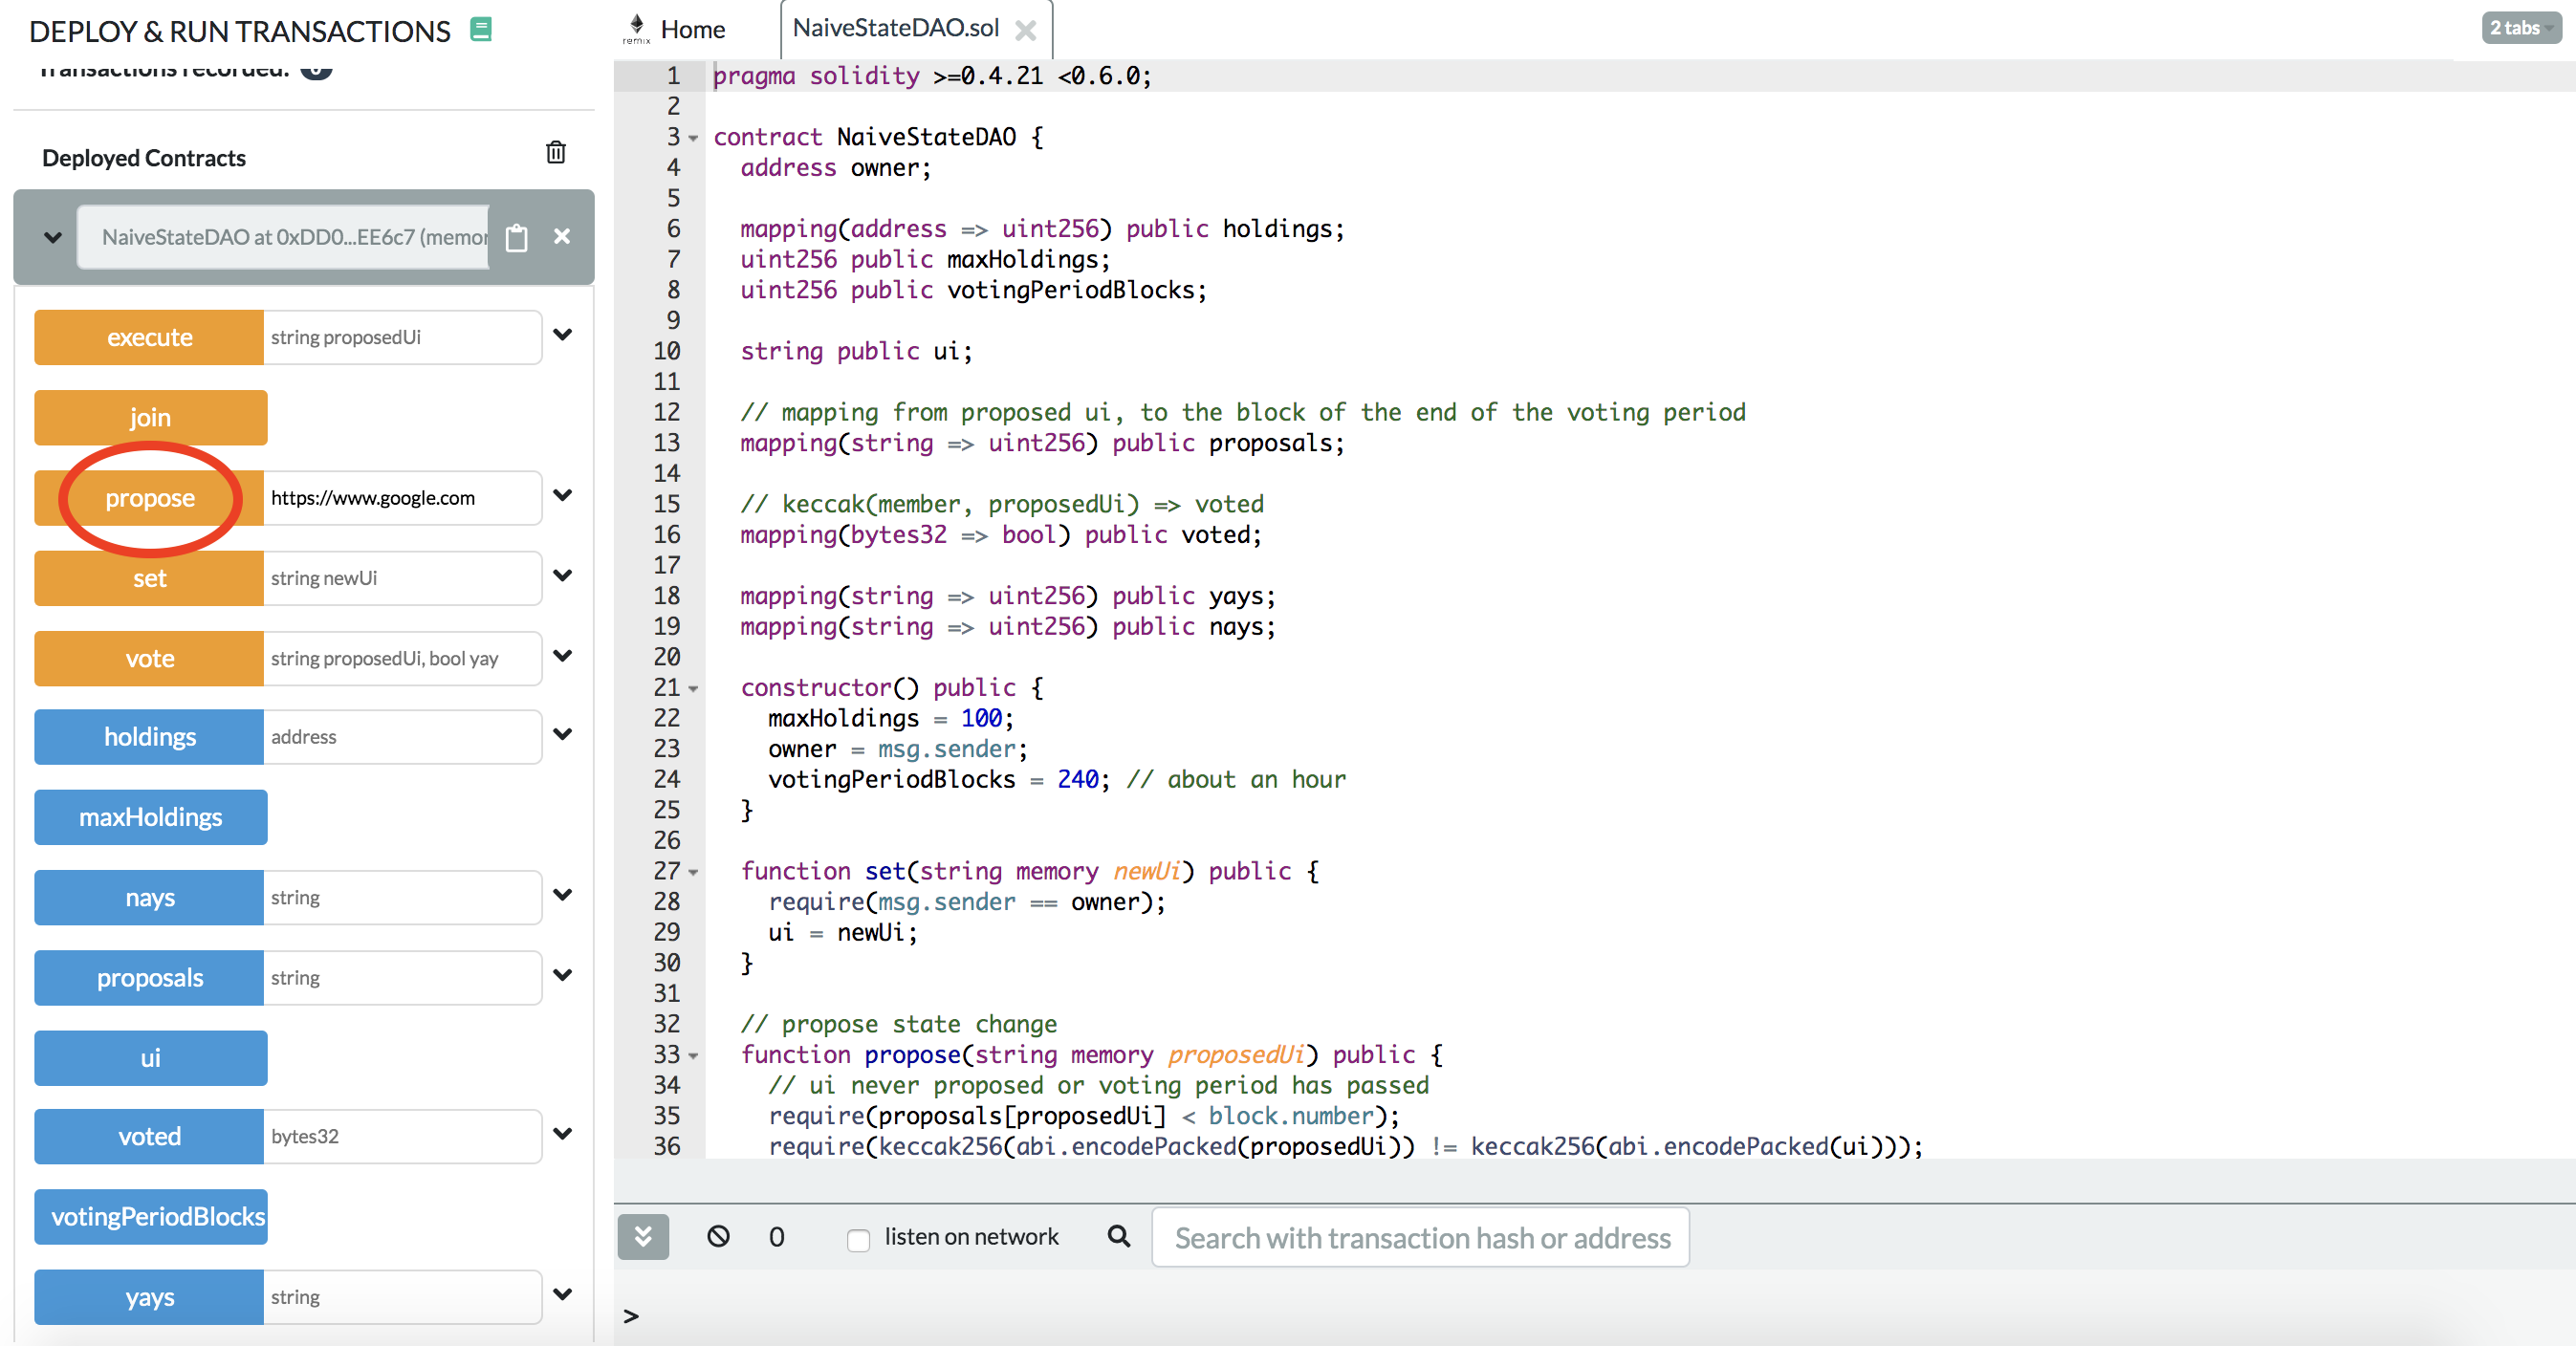The width and height of the screenshot is (2576, 1346).
Task: Close the NaiveStateDAO.sol editor tab
Action: click(x=1025, y=30)
